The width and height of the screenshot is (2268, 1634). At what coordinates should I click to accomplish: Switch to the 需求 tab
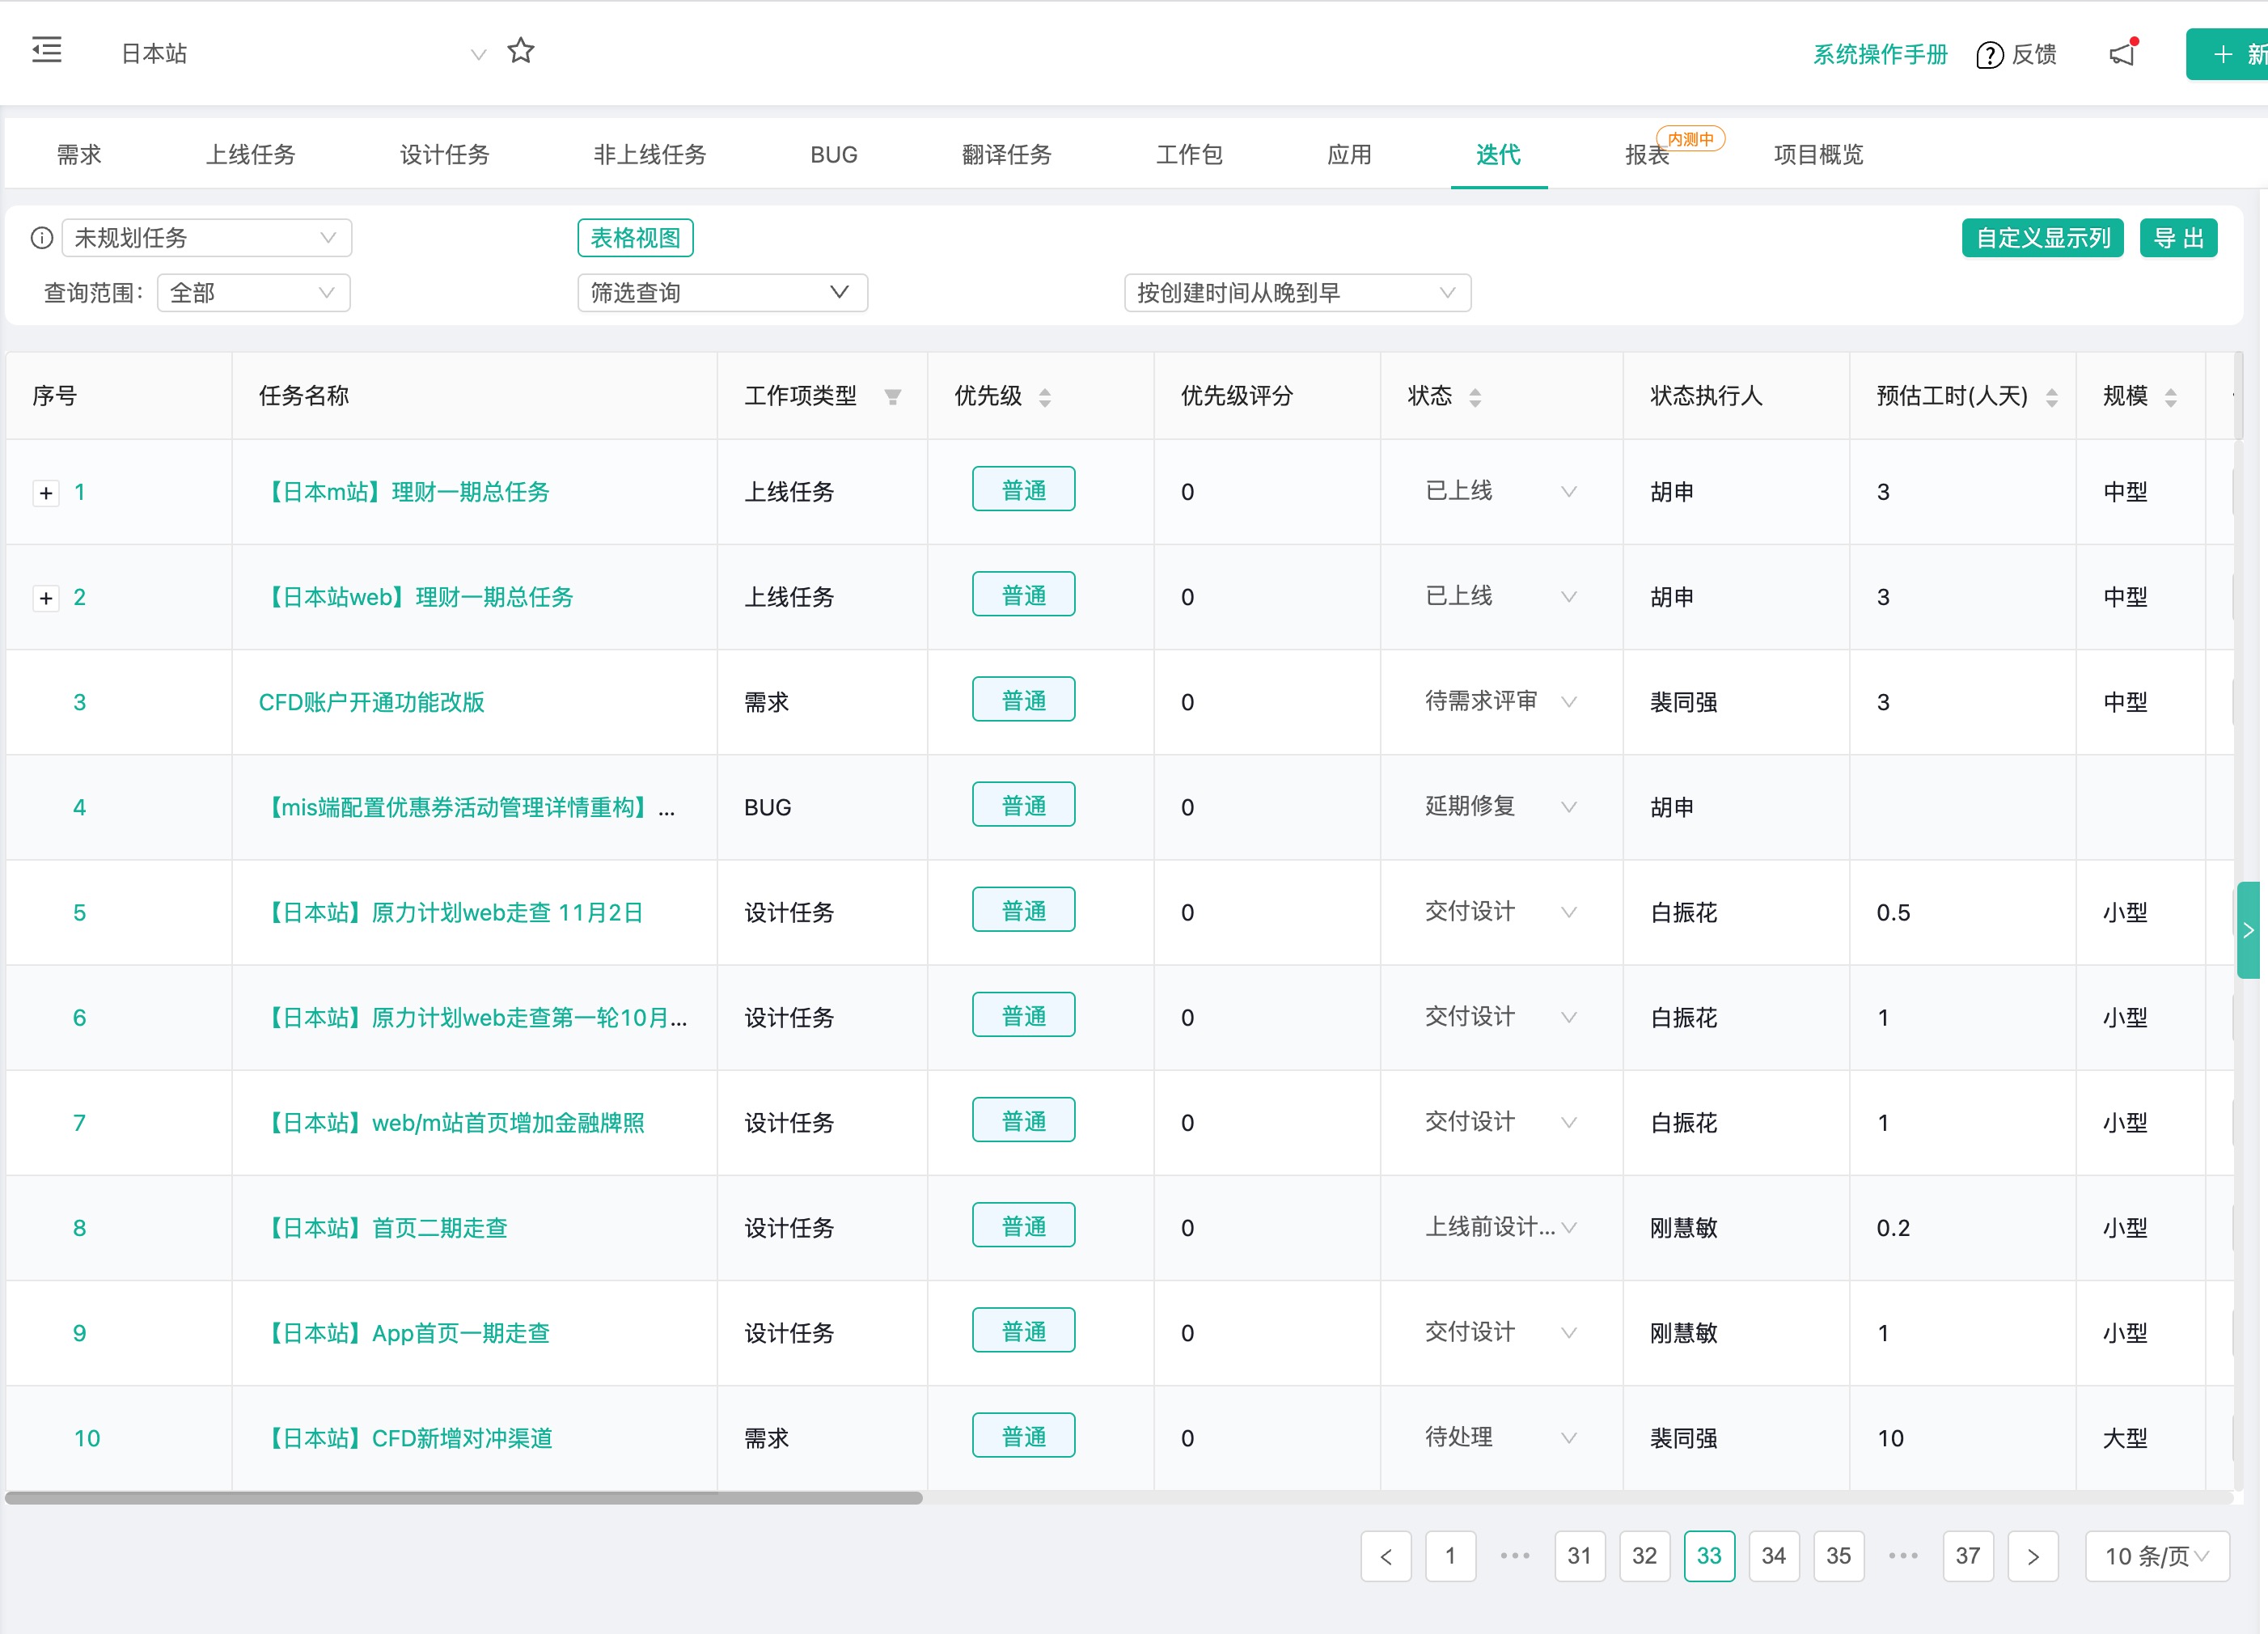click(79, 154)
